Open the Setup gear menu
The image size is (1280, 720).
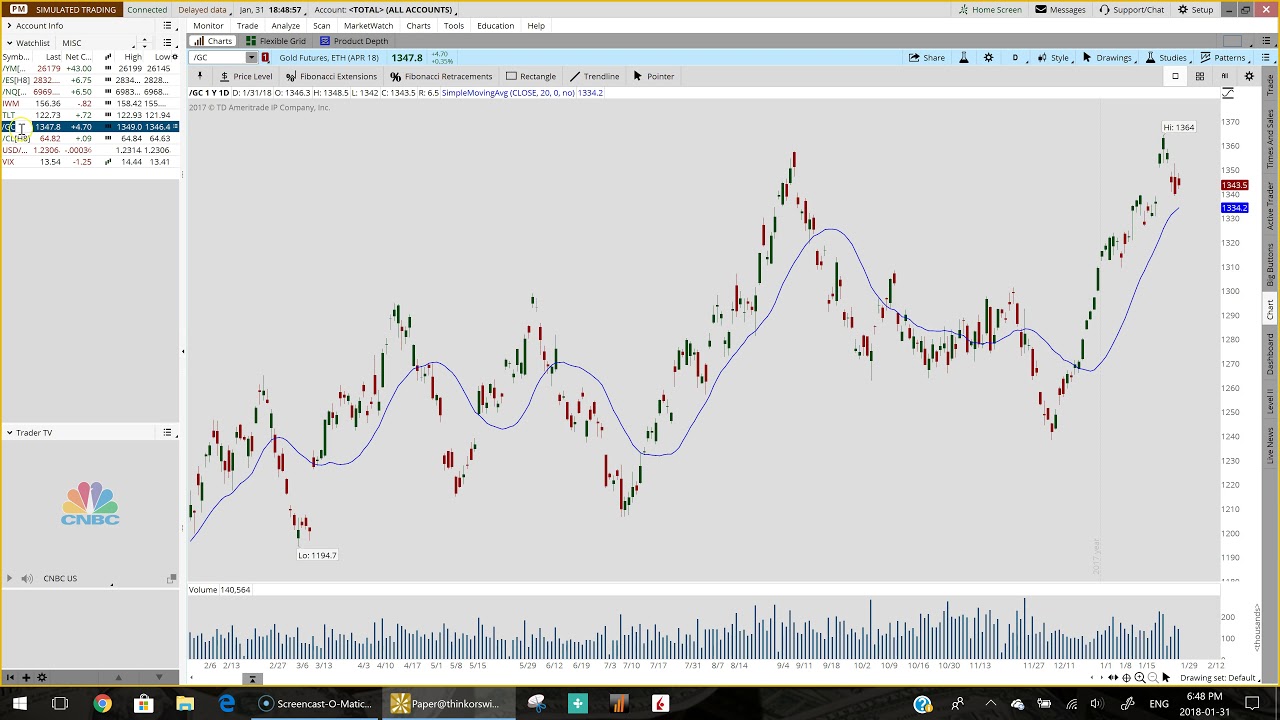click(x=1195, y=10)
